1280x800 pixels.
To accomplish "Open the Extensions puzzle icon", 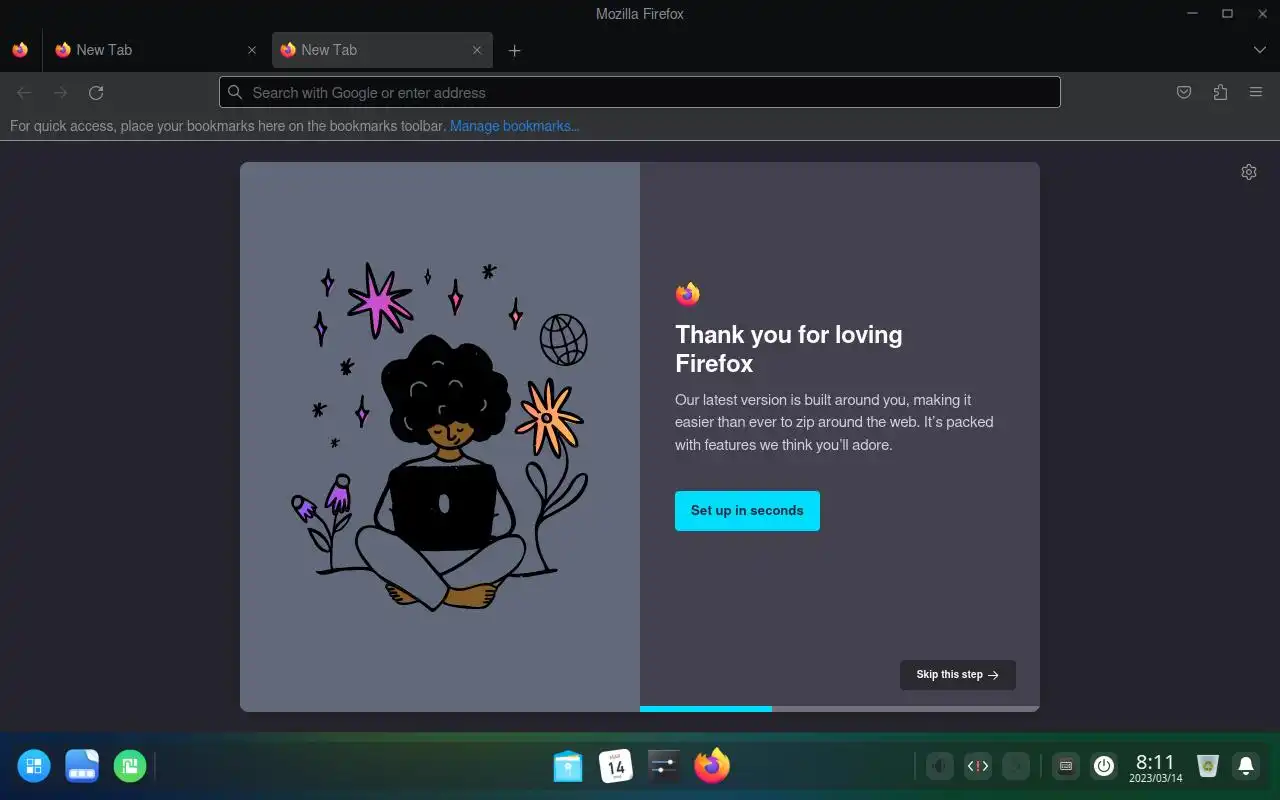I will (x=1220, y=93).
